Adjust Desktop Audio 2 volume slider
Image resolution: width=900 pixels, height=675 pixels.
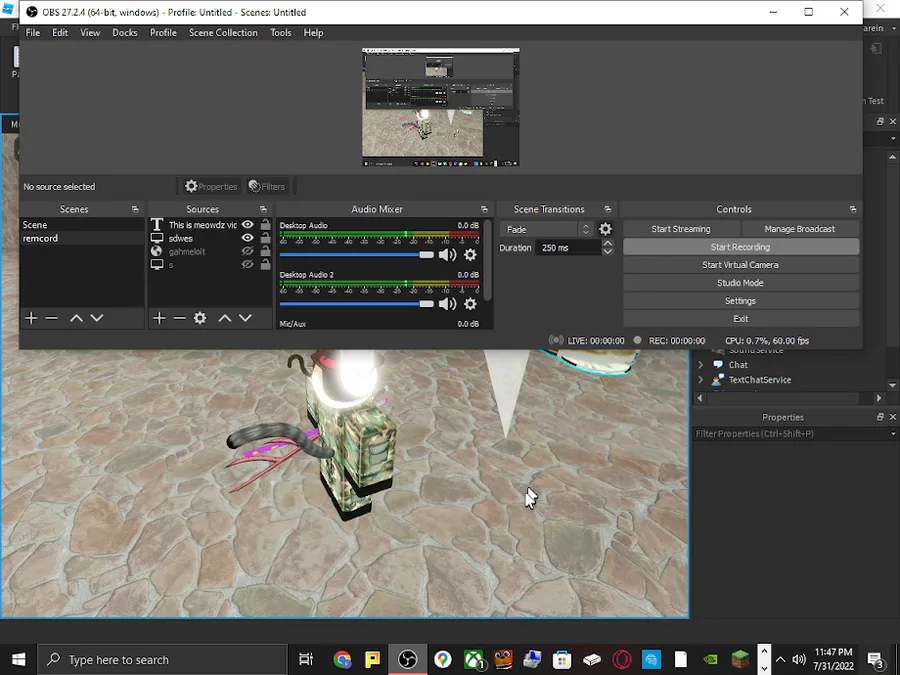coord(356,304)
